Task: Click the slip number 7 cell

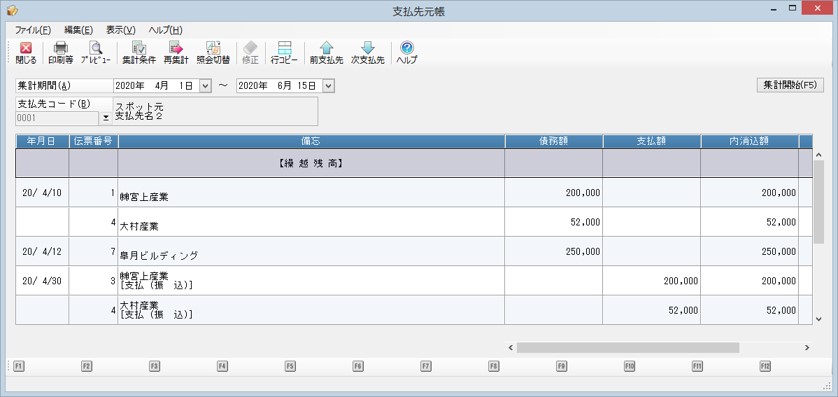Action: pyautogui.click(x=94, y=251)
